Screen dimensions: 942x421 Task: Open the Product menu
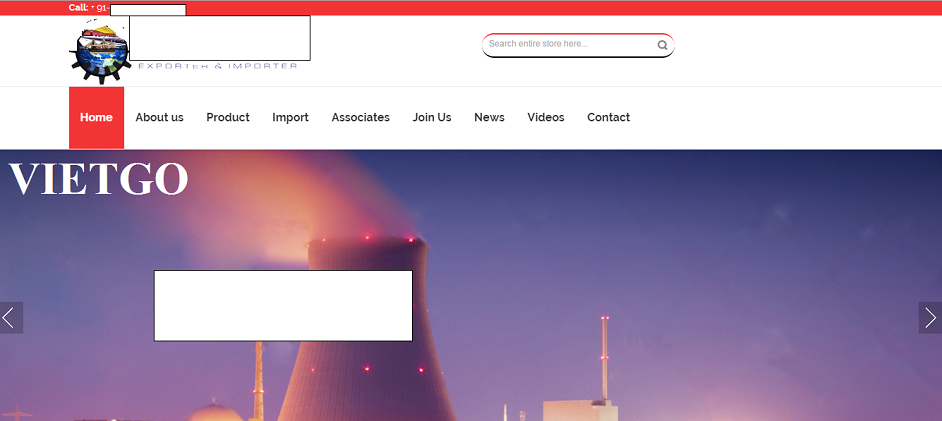(x=228, y=118)
